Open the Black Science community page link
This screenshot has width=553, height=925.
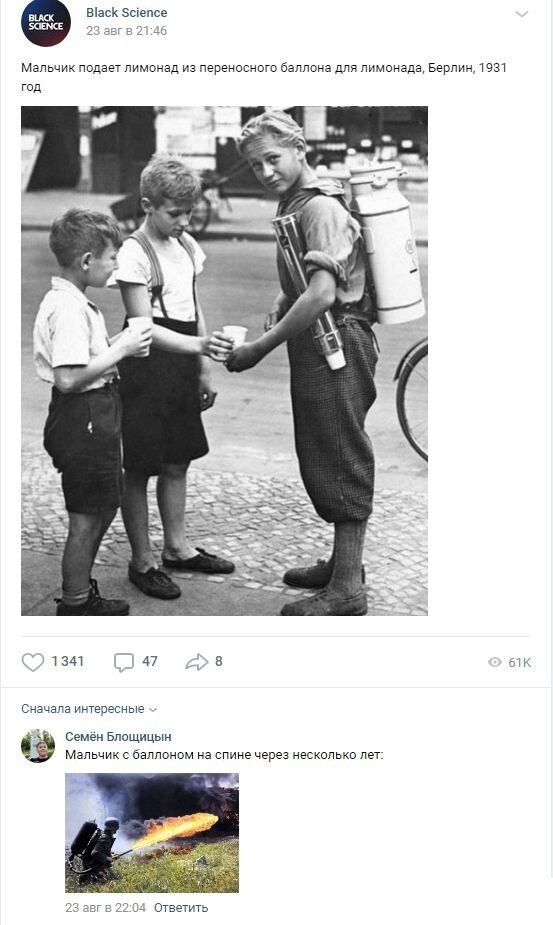click(126, 12)
